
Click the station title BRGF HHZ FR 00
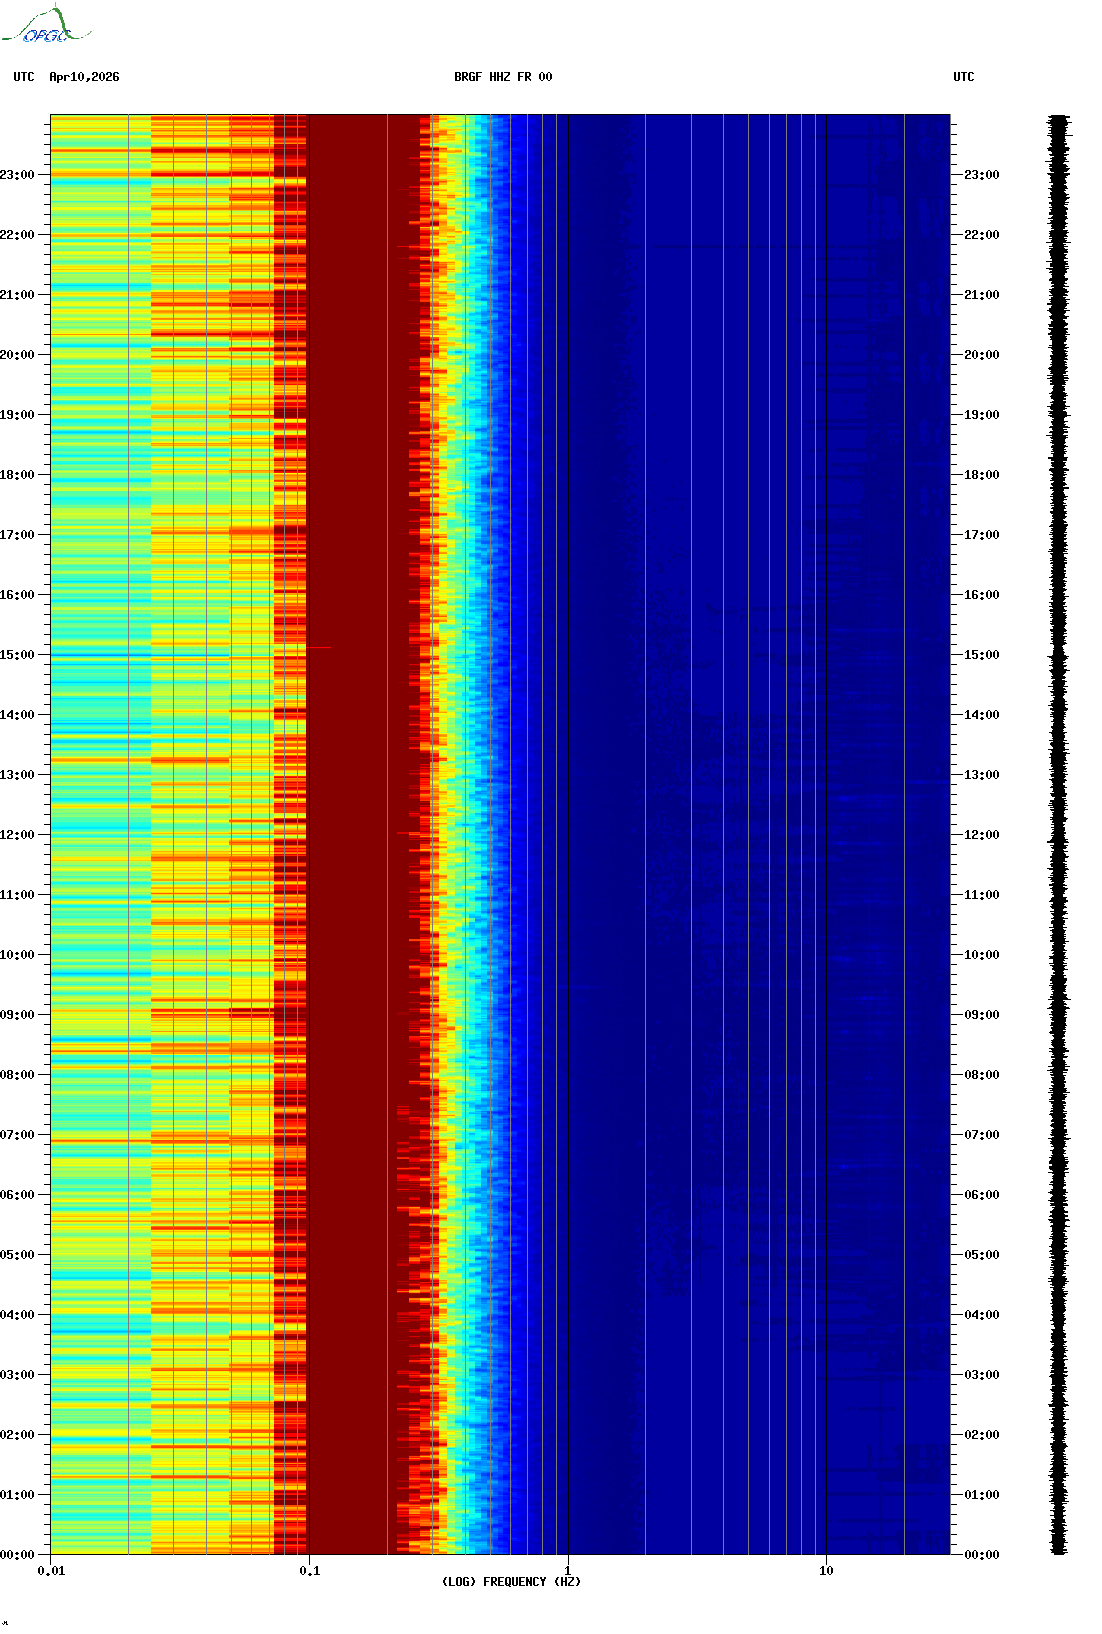tap(503, 77)
